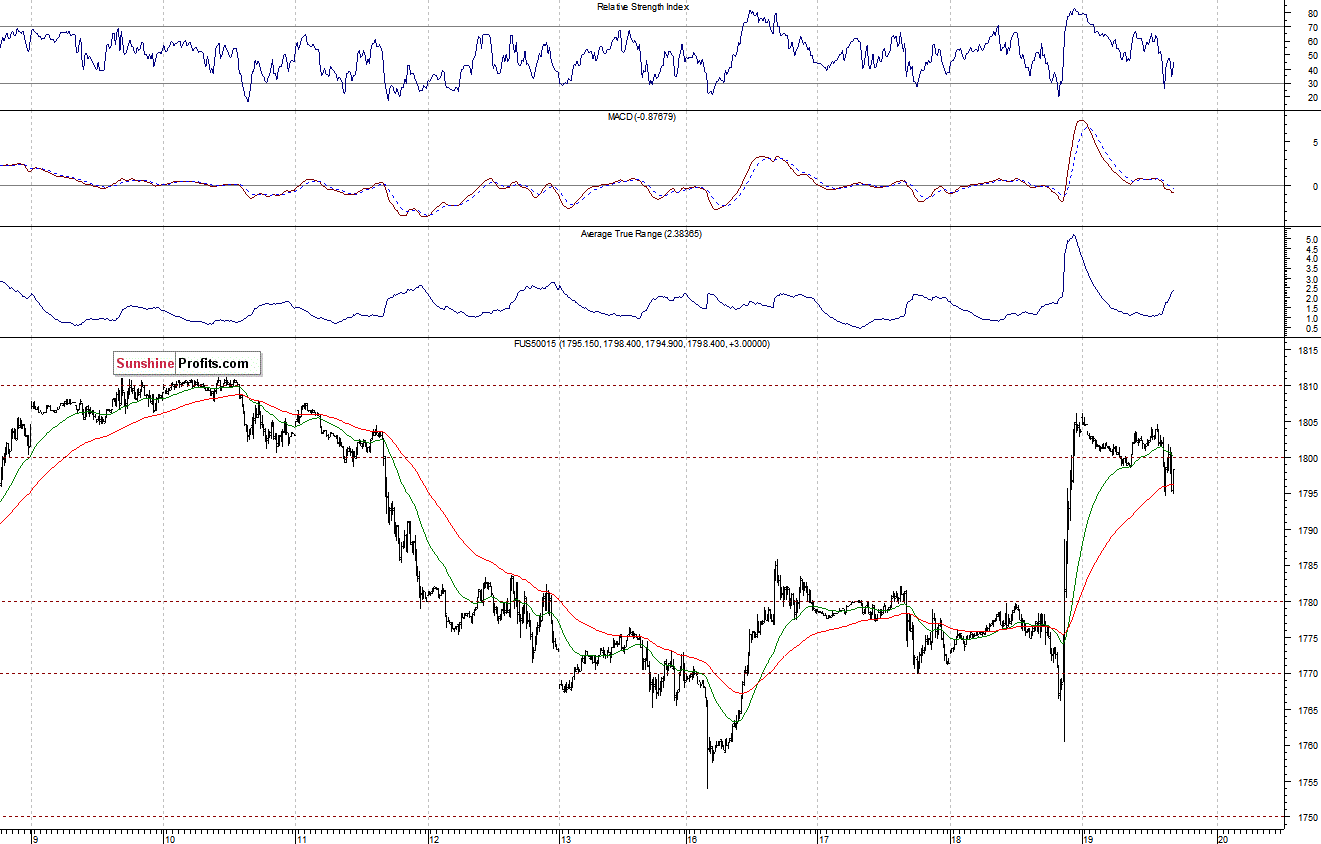Click the FUS50015 price chart title
Image resolution: width=1321 pixels, height=844 pixels.
click(640, 344)
